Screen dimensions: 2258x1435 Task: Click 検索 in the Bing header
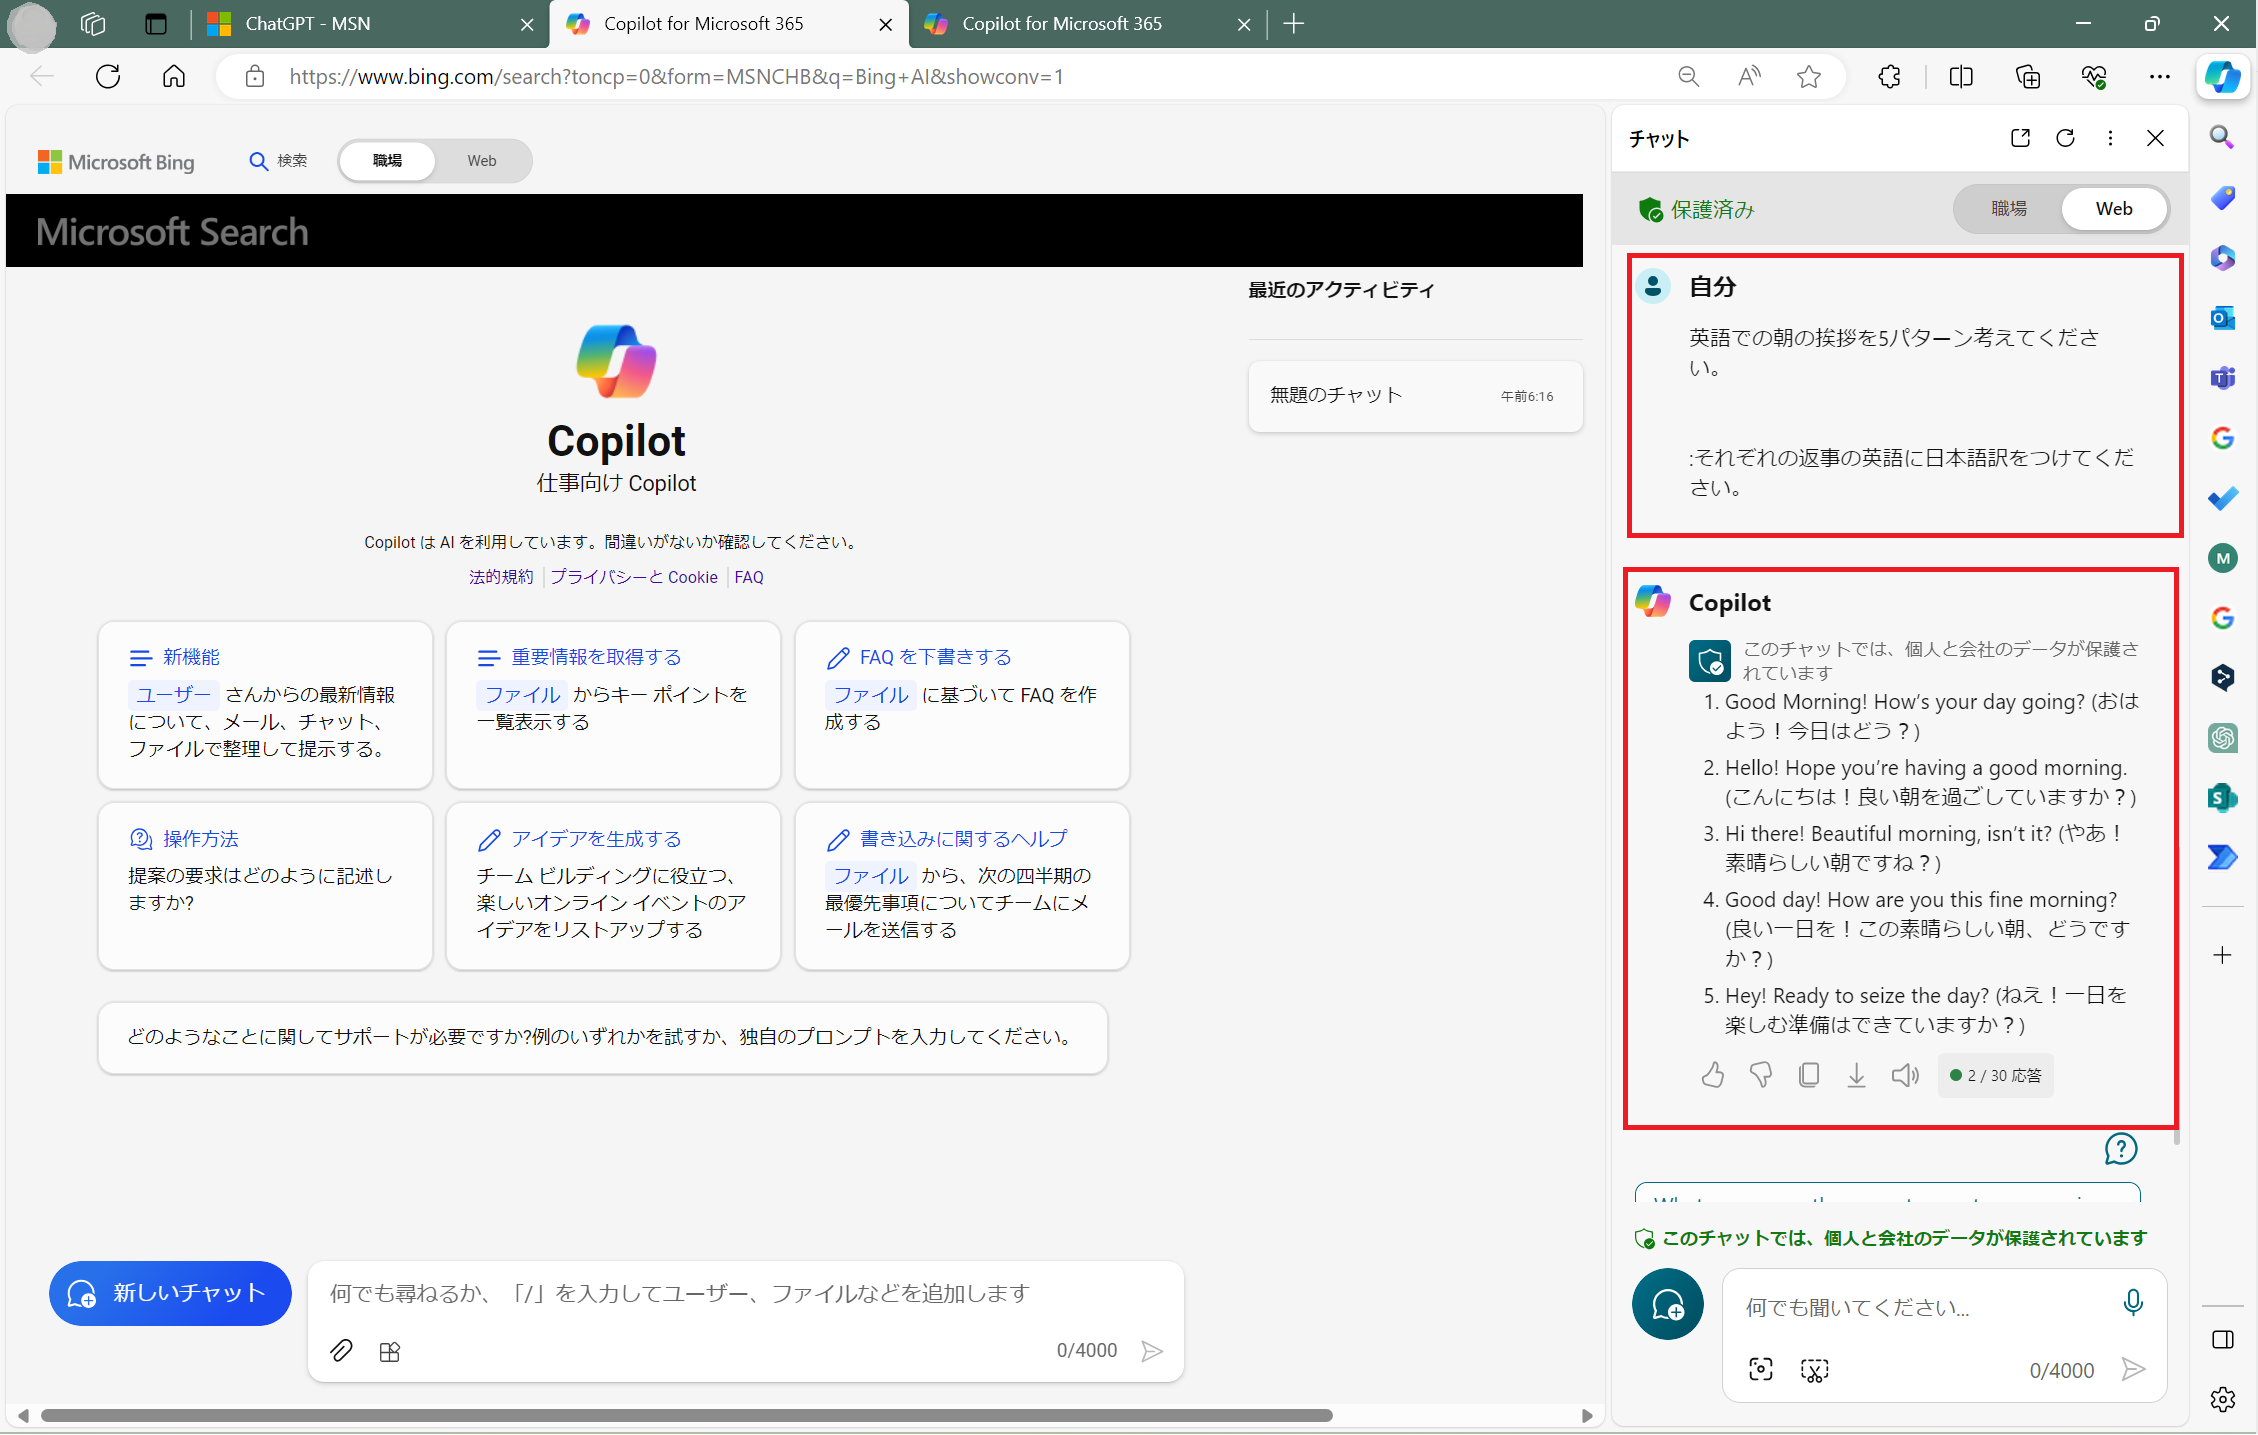point(278,161)
